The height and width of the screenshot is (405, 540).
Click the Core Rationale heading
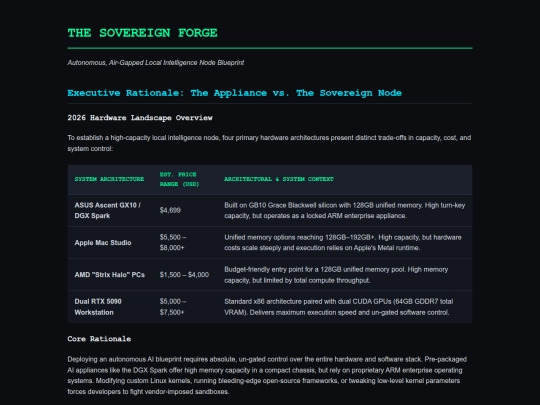coord(99,339)
